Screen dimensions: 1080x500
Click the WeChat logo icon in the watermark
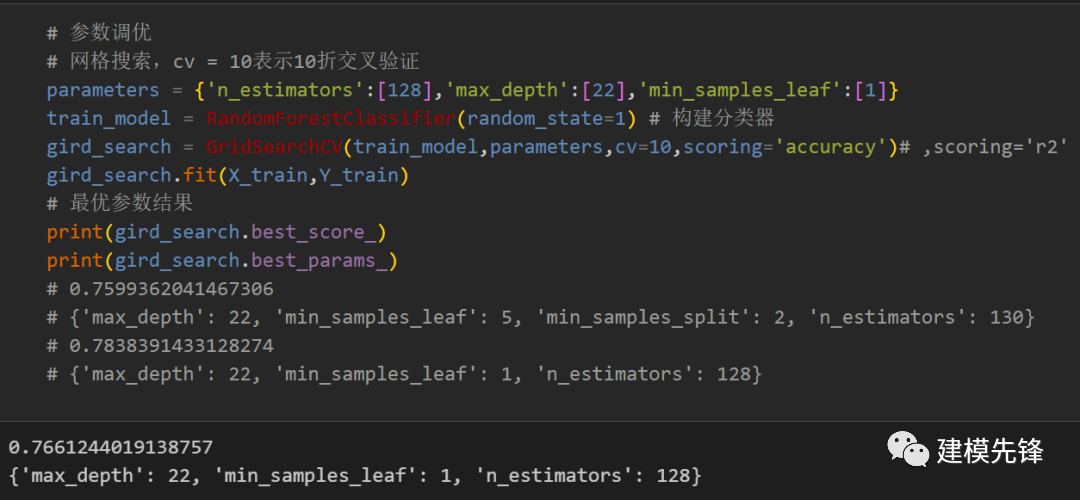[x=908, y=449]
